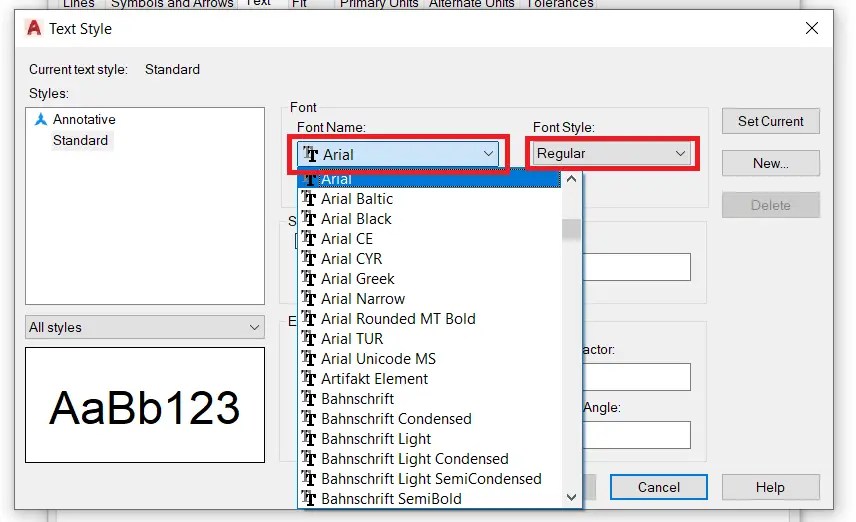Image resolution: width=856 pixels, height=522 pixels.
Task: Click TrueType icon next to Arial Unicode MS
Action: (309, 359)
